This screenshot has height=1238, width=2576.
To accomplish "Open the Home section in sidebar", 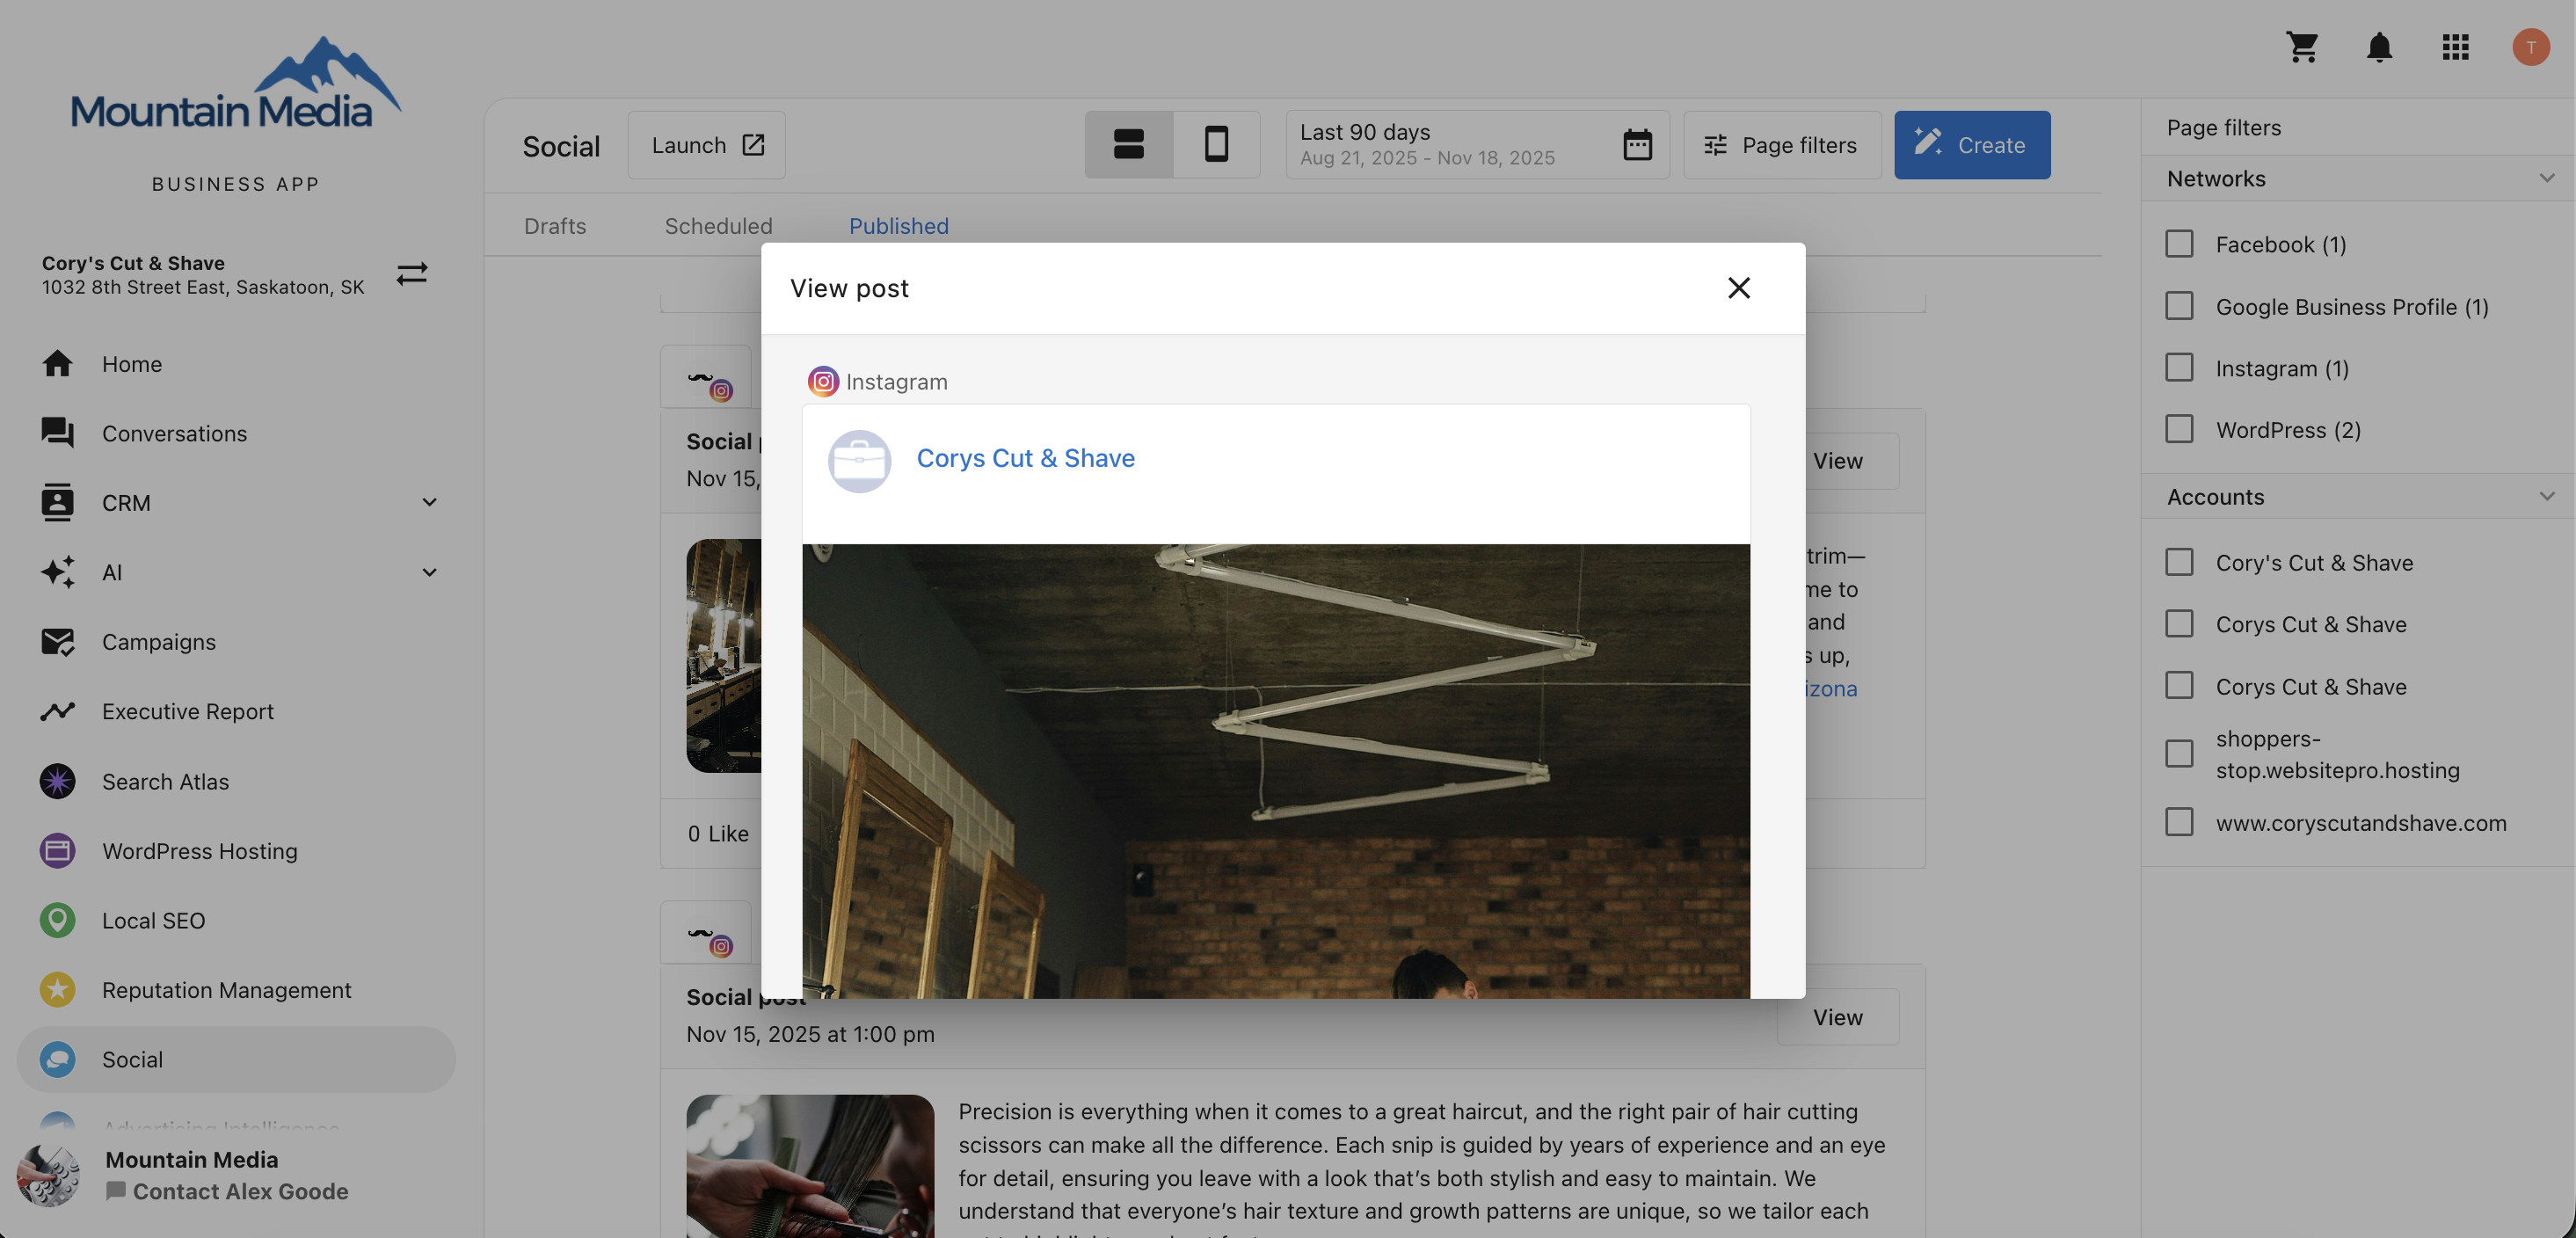I will tap(131, 364).
